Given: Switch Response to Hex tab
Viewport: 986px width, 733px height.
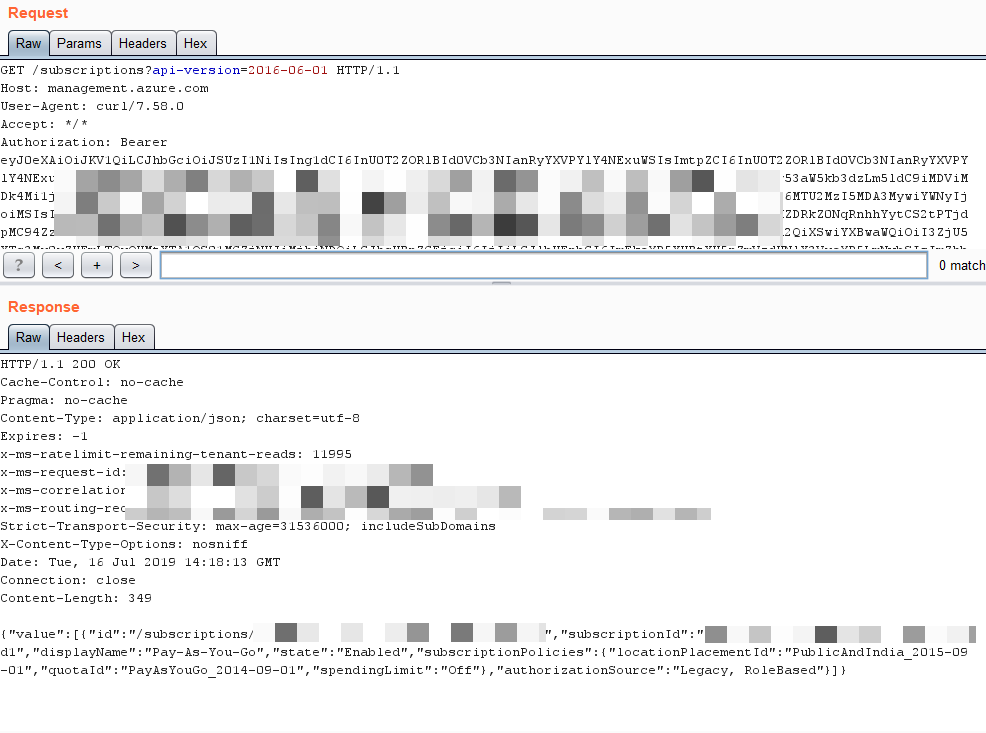Looking at the screenshot, I should point(134,337).
